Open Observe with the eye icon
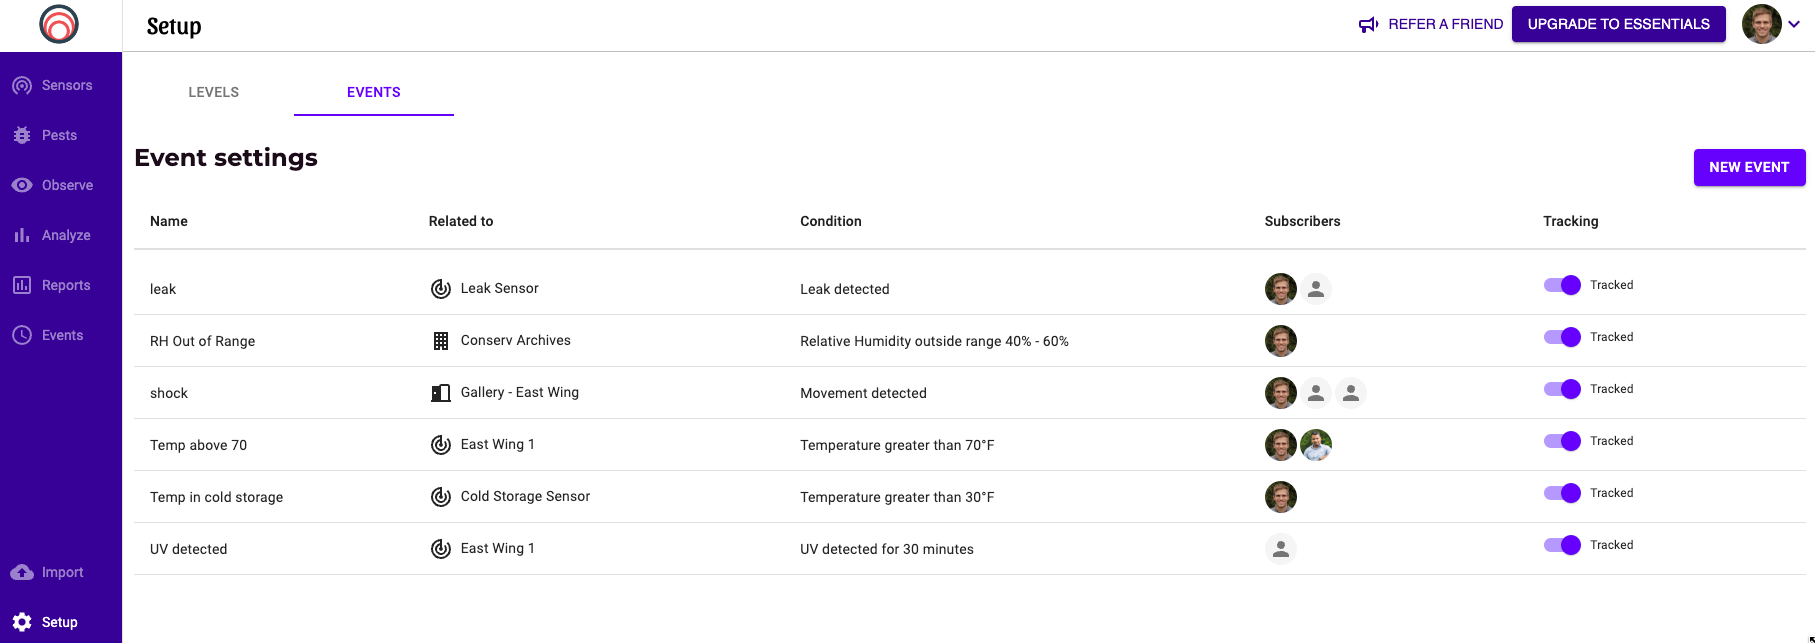The height and width of the screenshot is (643, 1815). [22, 185]
